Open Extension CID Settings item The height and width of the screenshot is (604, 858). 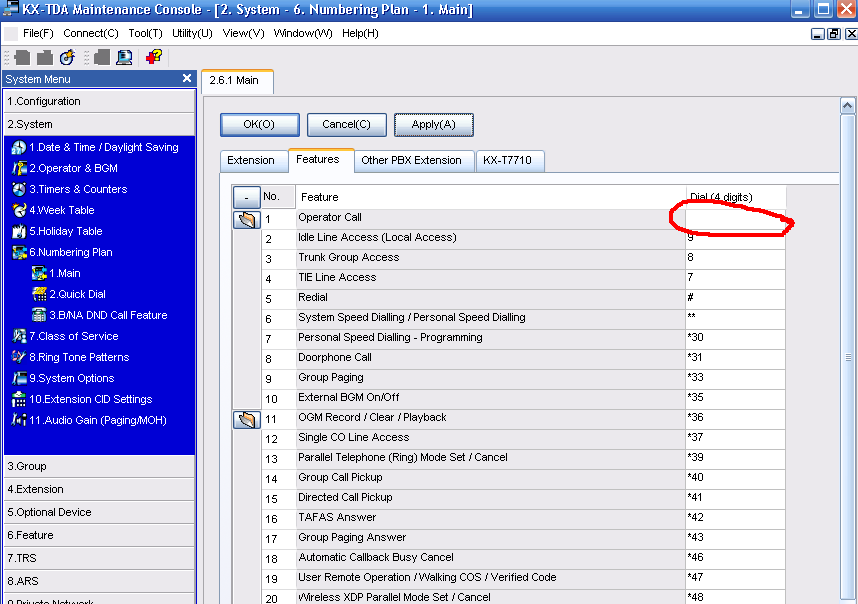click(x=90, y=399)
